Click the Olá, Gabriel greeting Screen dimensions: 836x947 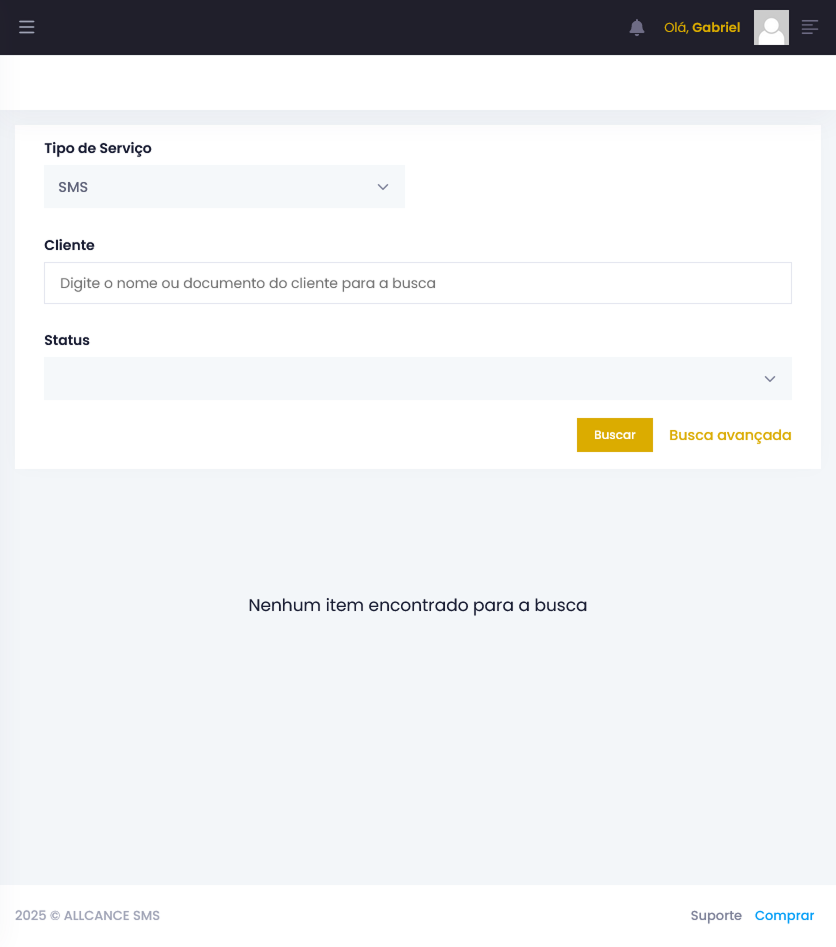702,28
